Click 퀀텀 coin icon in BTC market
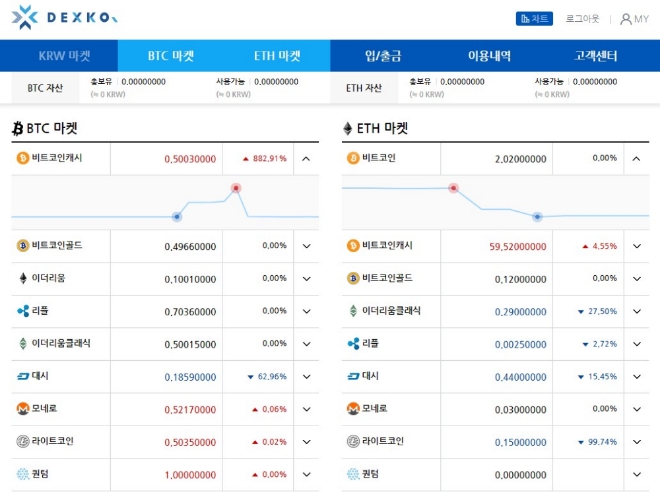The image size is (660, 504). point(23,474)
